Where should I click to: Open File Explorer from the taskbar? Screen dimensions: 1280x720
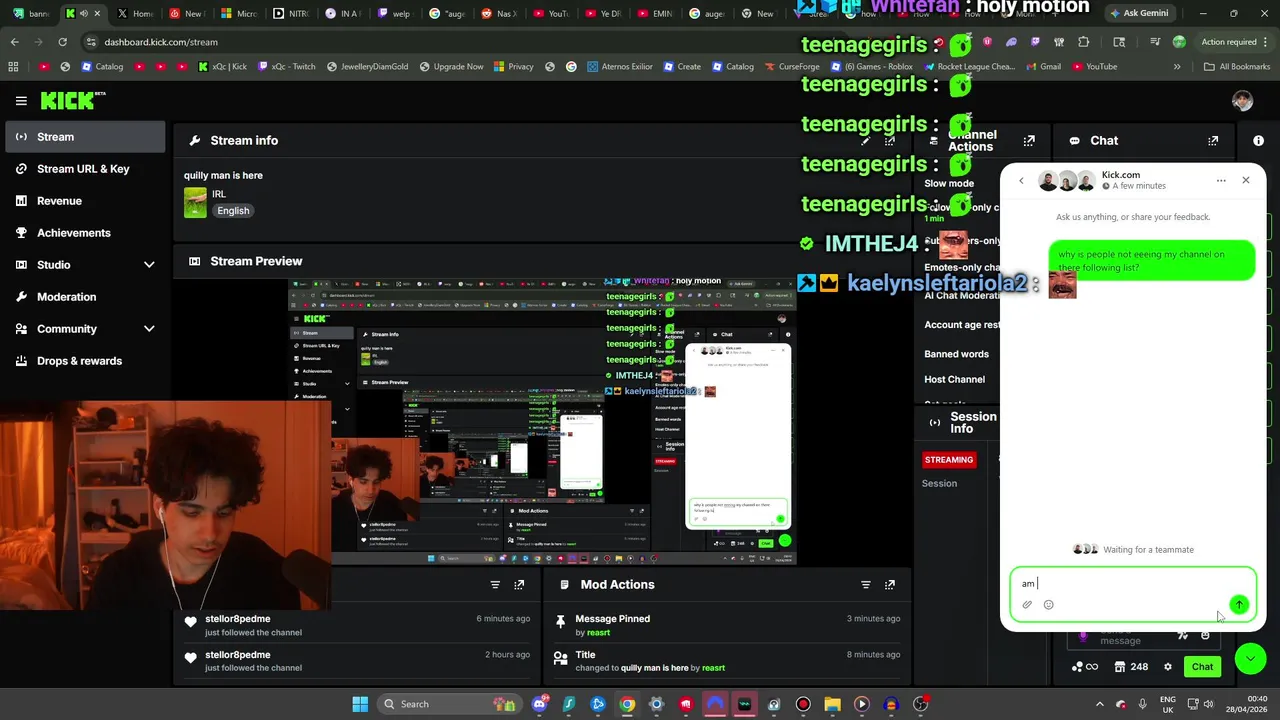point(832,704)
